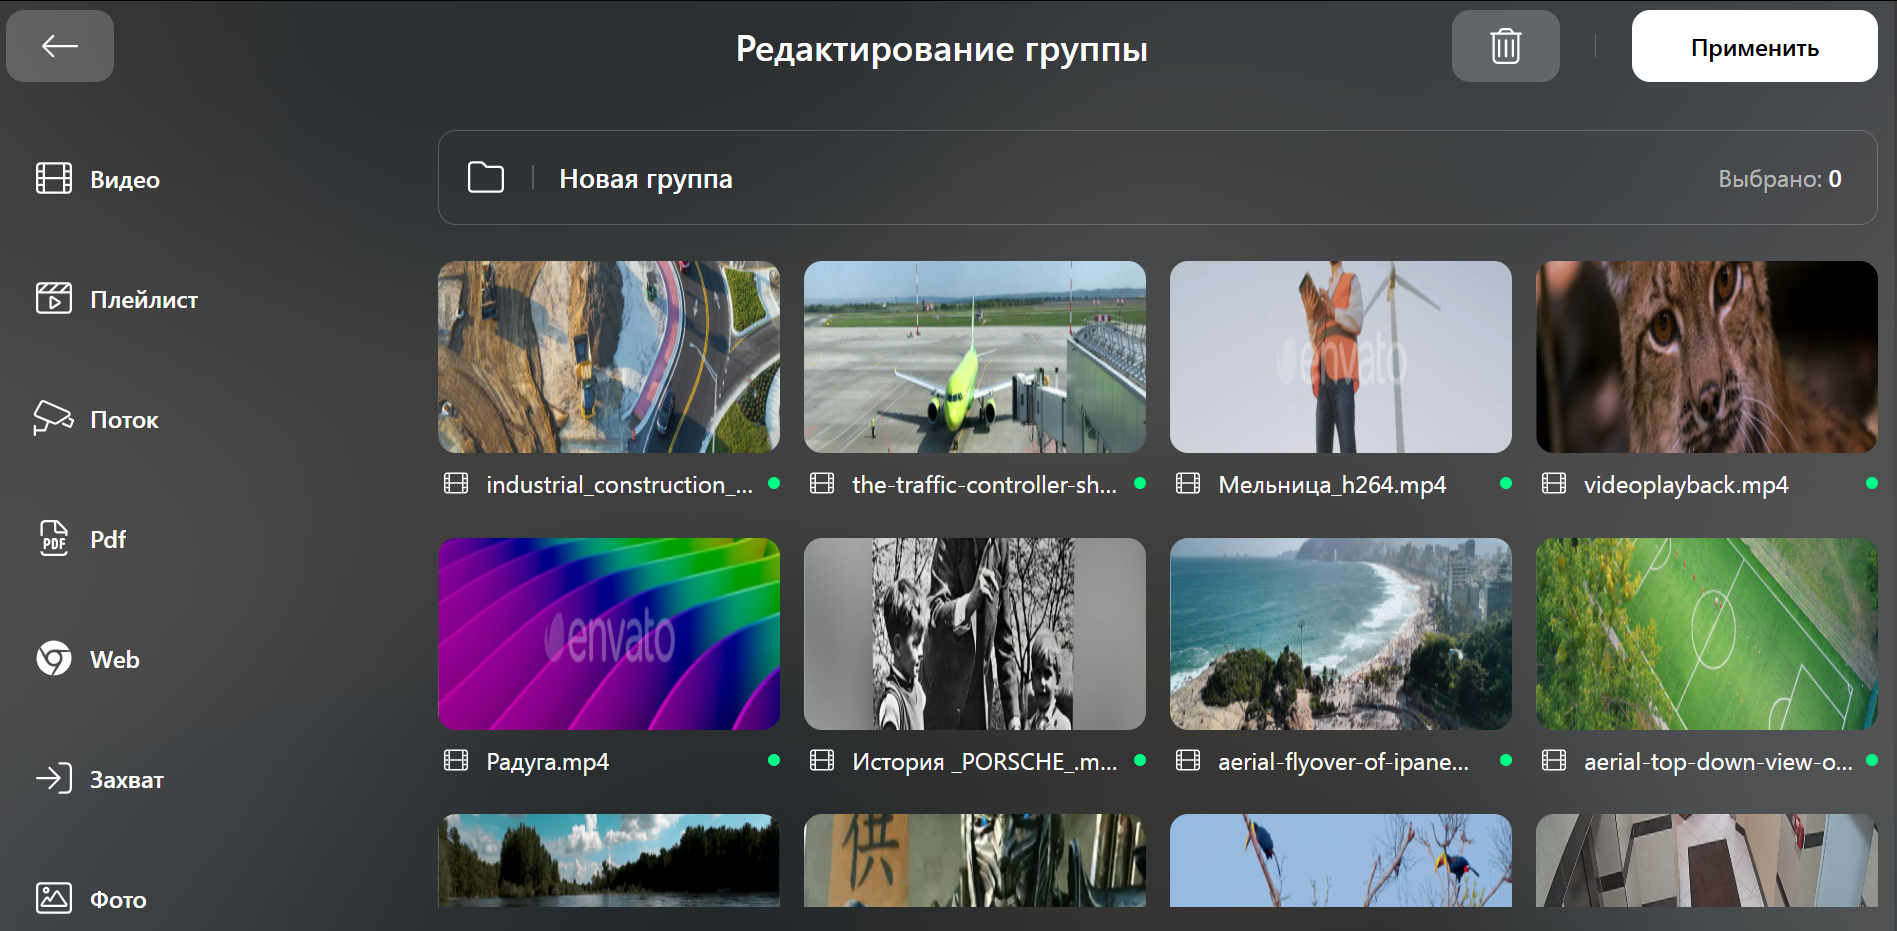Open the Поток category

[x=97, y=419]
